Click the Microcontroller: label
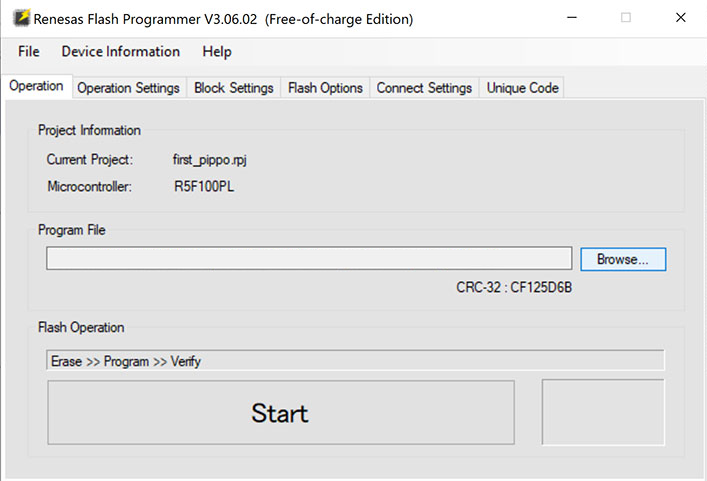 [x=90, y=186]
